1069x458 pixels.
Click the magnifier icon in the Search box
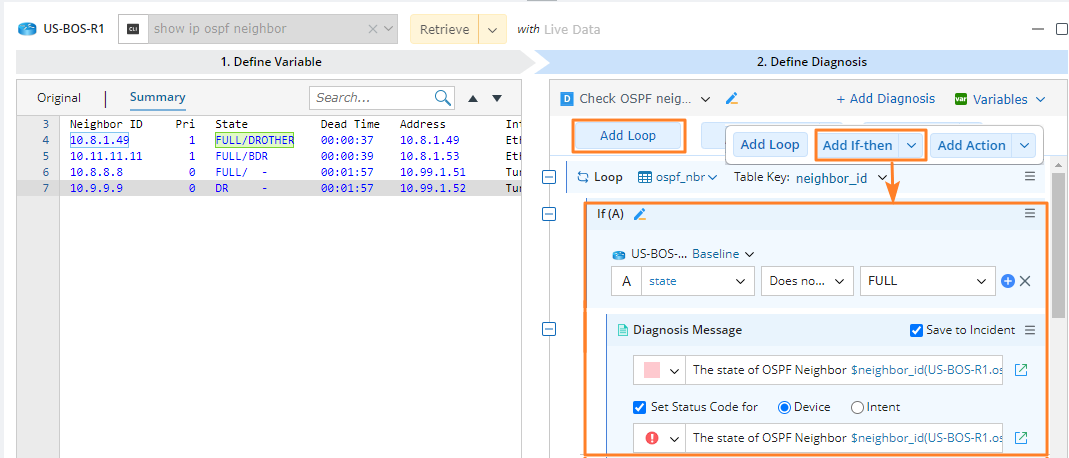(443, 98)
